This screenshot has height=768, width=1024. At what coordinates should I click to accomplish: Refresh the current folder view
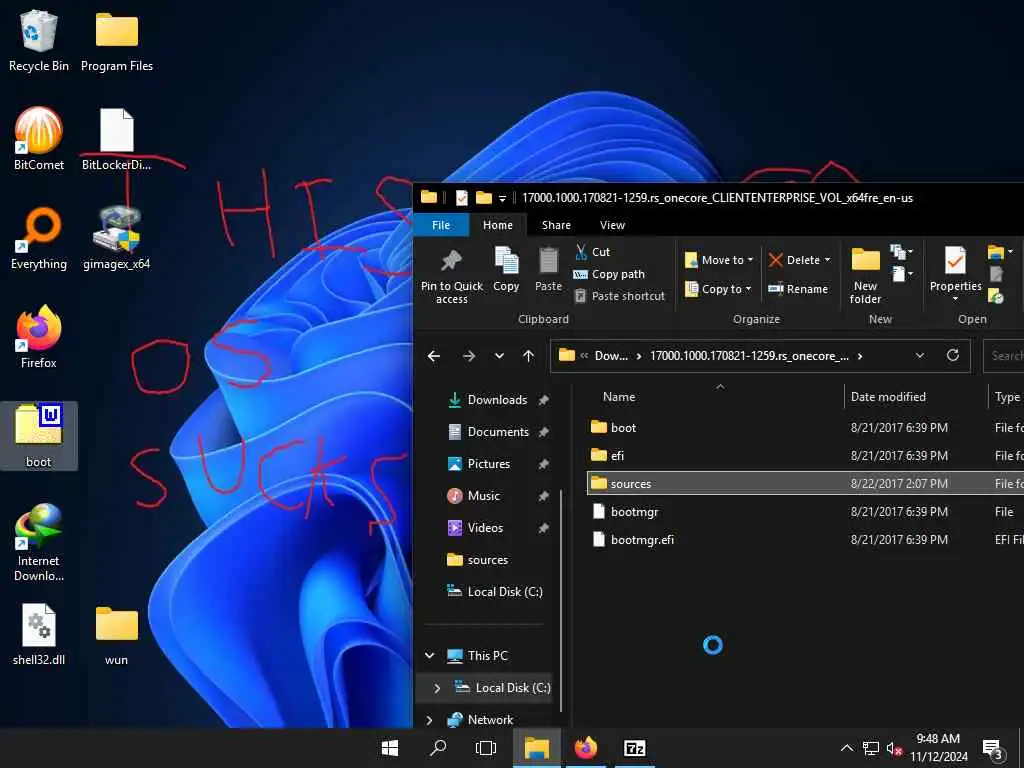click(953, 355)
